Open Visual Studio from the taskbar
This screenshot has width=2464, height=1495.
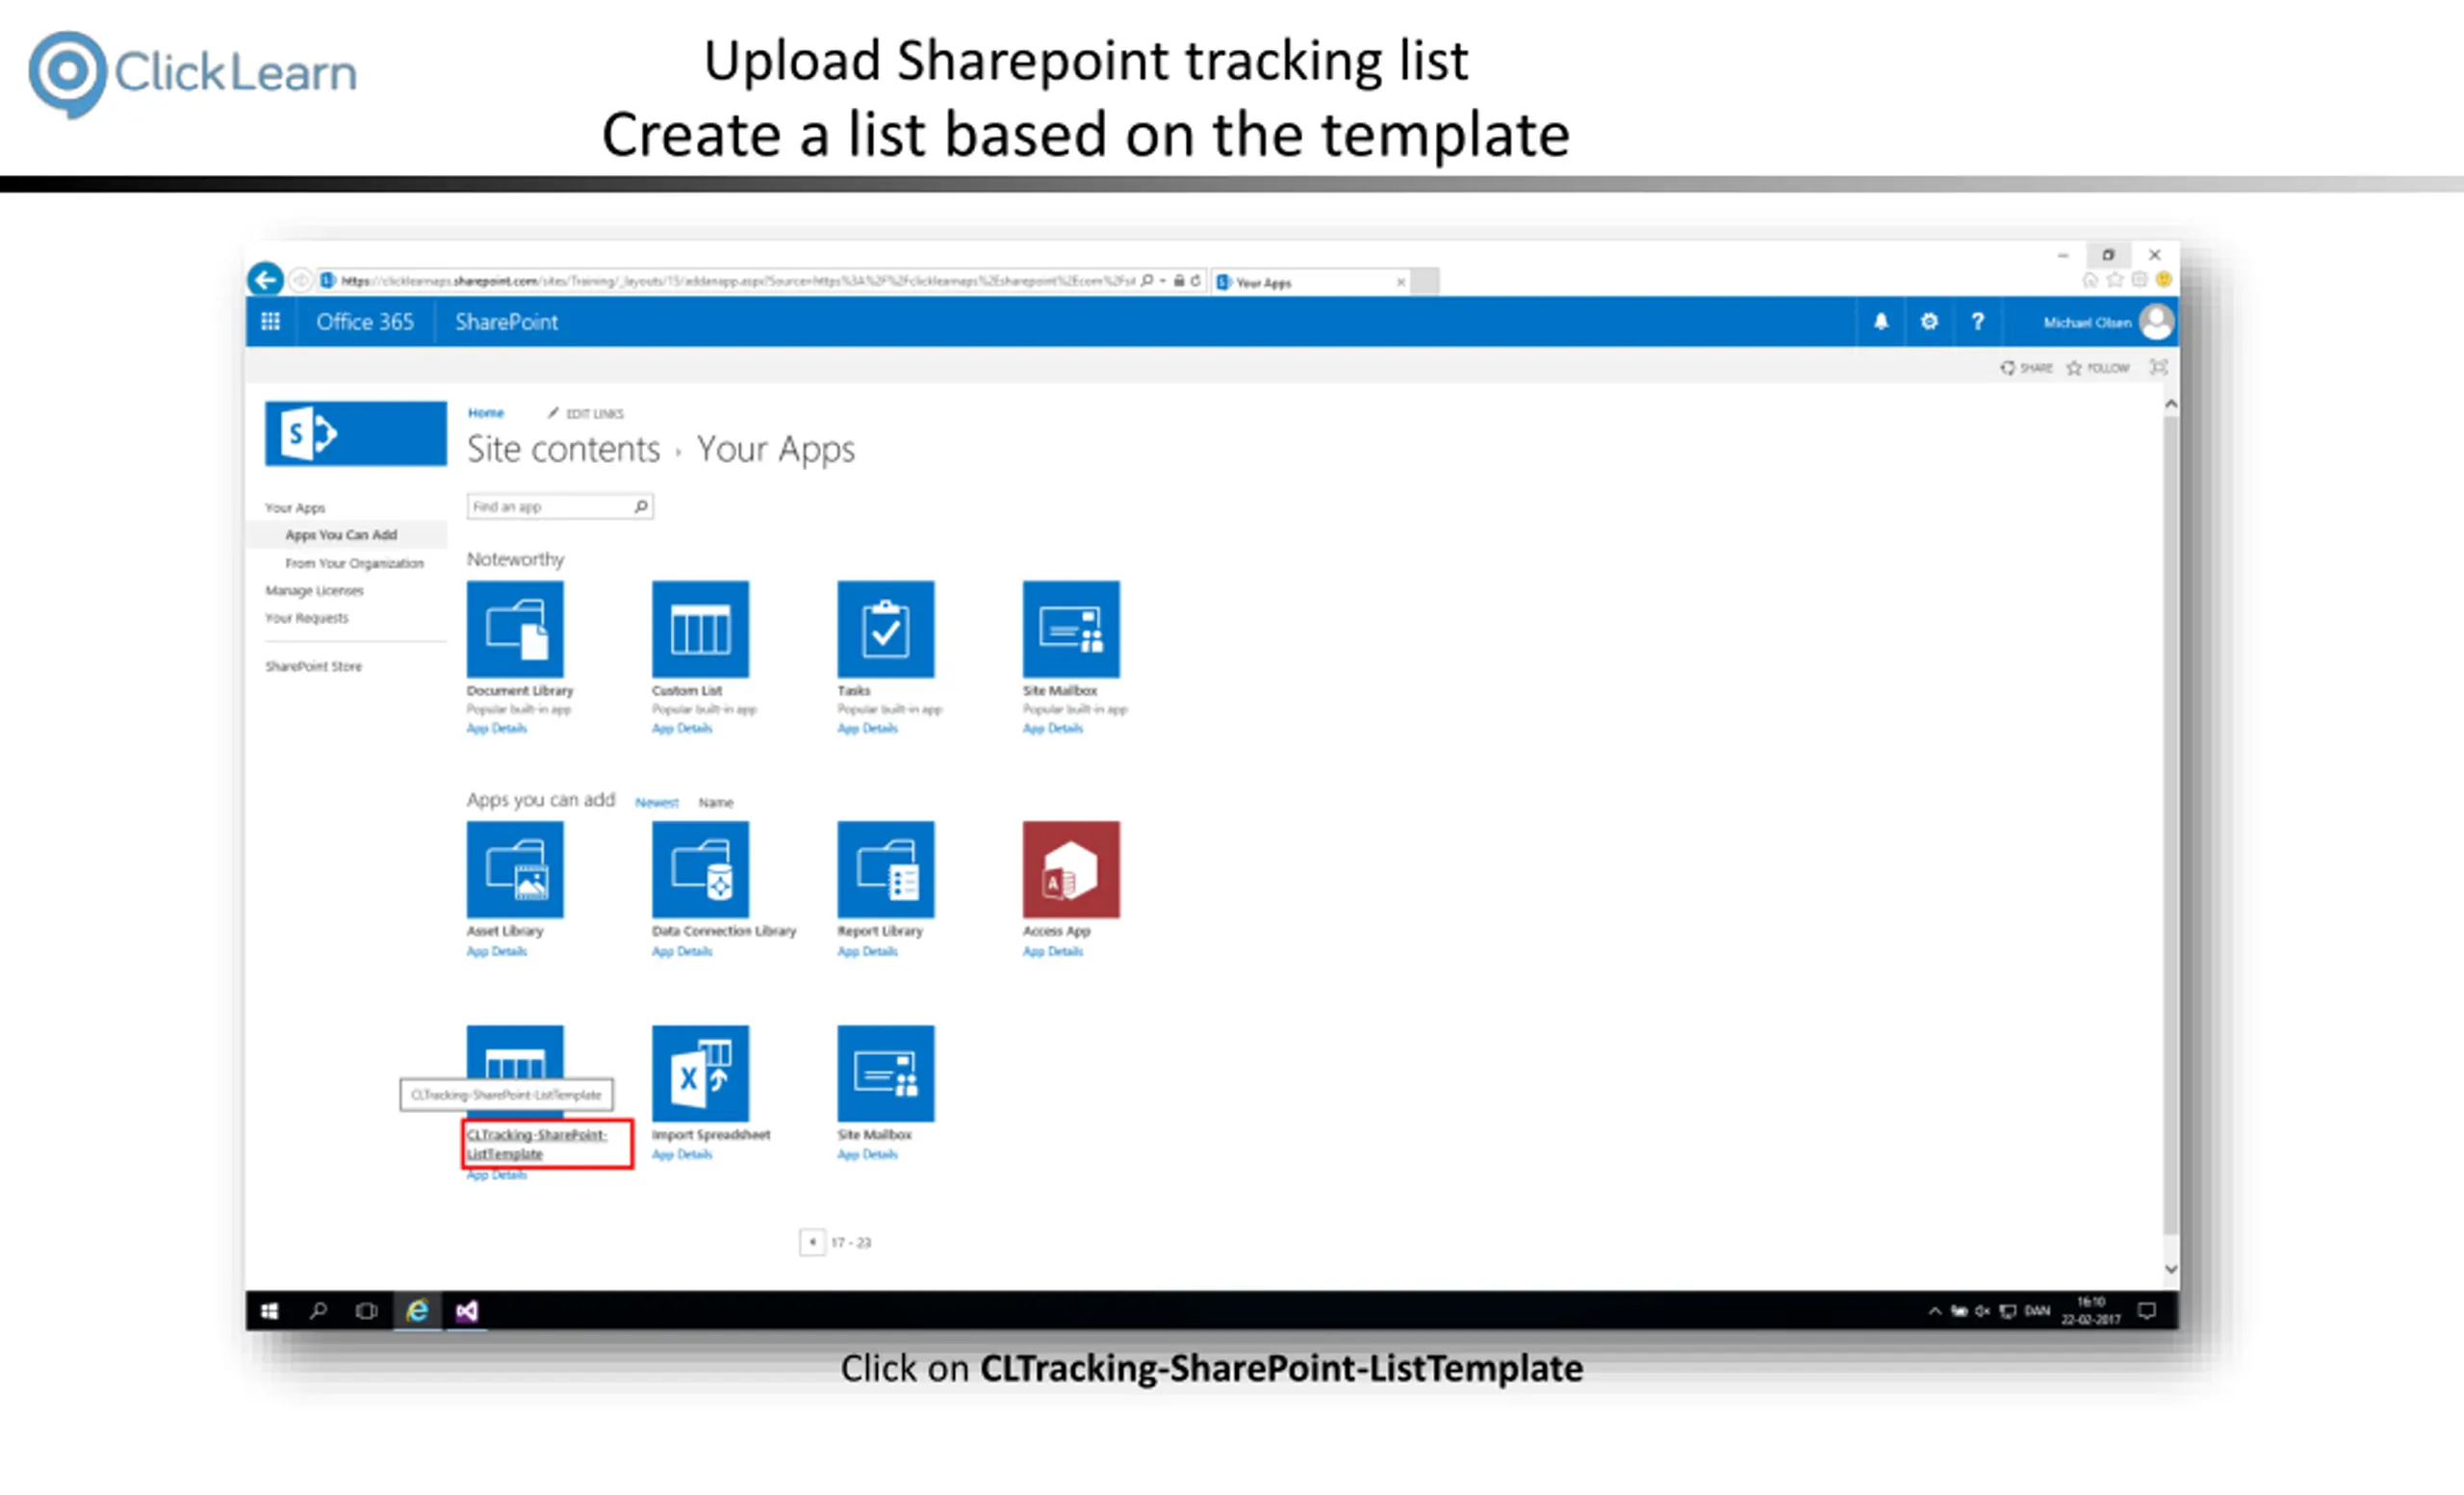click(467, 1311)
